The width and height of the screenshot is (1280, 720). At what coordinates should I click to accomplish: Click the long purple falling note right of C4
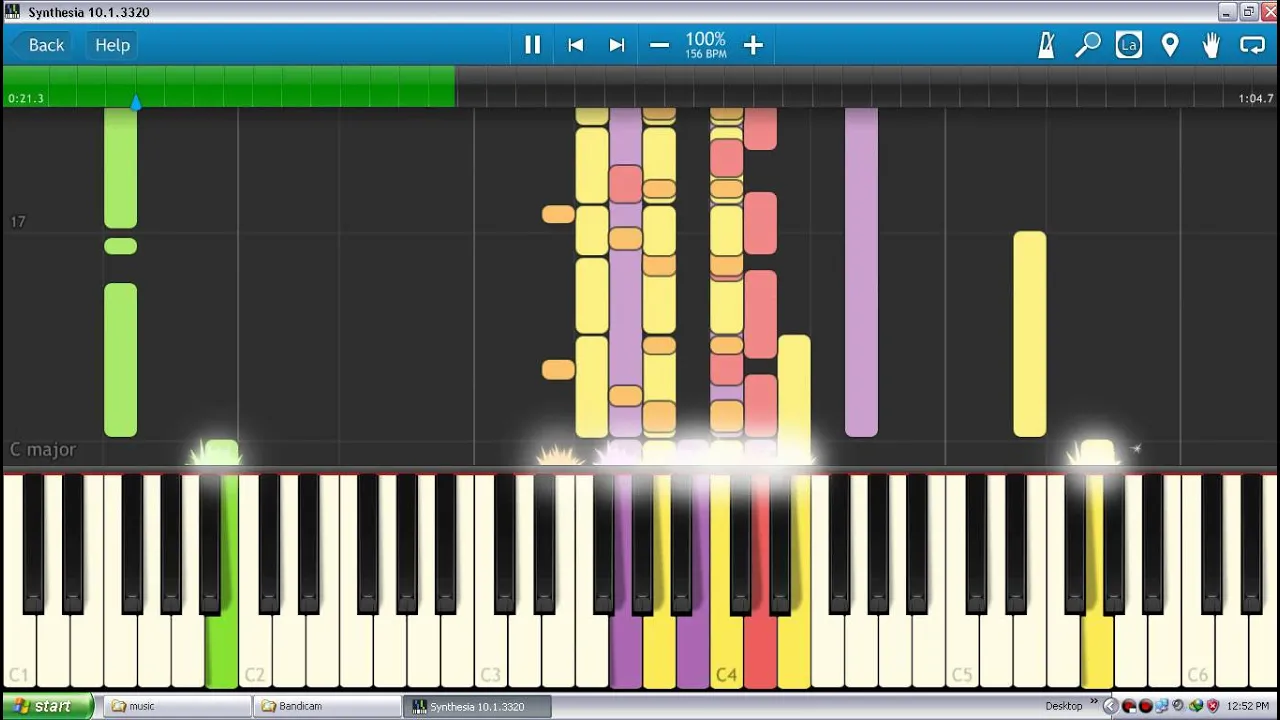[x=861, y=272]
